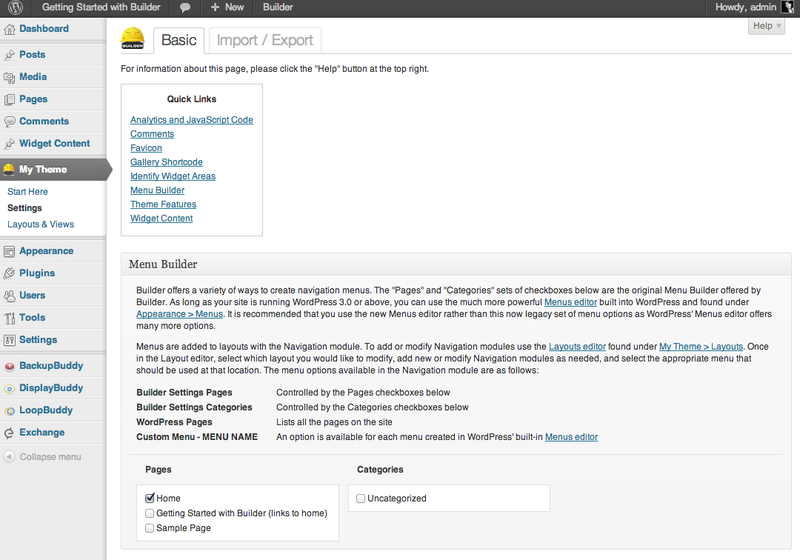Follow the Comments quick link
800x560 pixels.
coord(152,134)
